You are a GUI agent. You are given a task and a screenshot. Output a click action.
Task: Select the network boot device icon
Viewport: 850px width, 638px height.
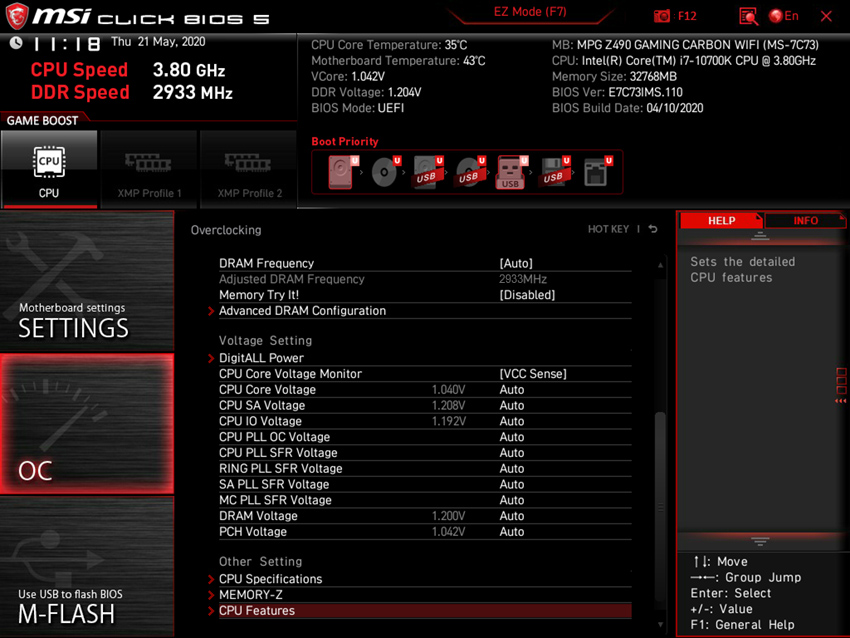point(597,172)
